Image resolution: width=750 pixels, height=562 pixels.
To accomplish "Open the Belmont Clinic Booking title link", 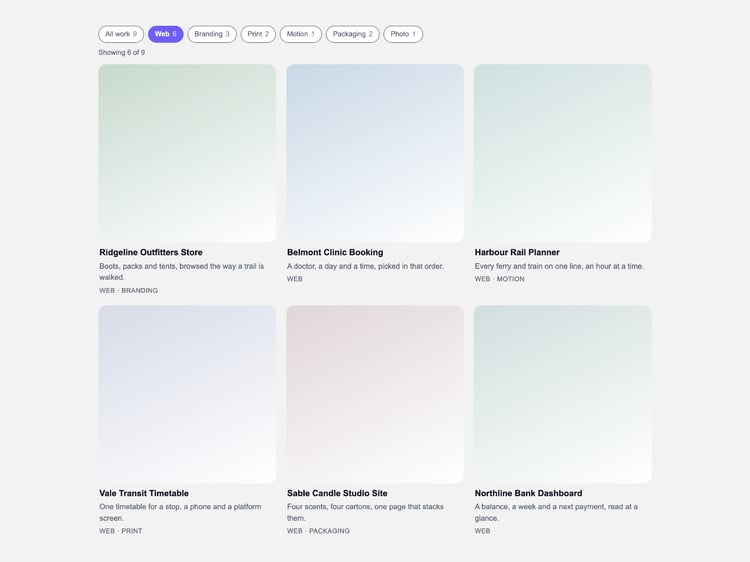I will [335, 252].
